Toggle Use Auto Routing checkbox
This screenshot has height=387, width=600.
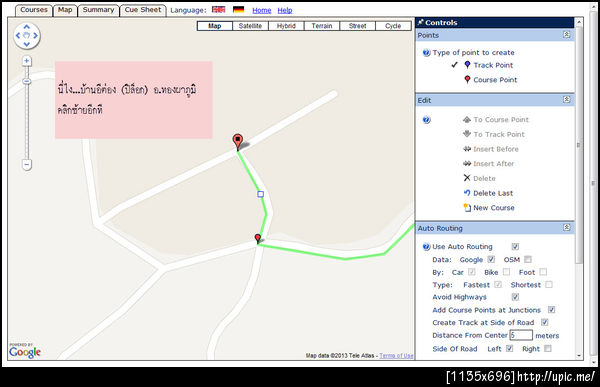coord(515,246)
